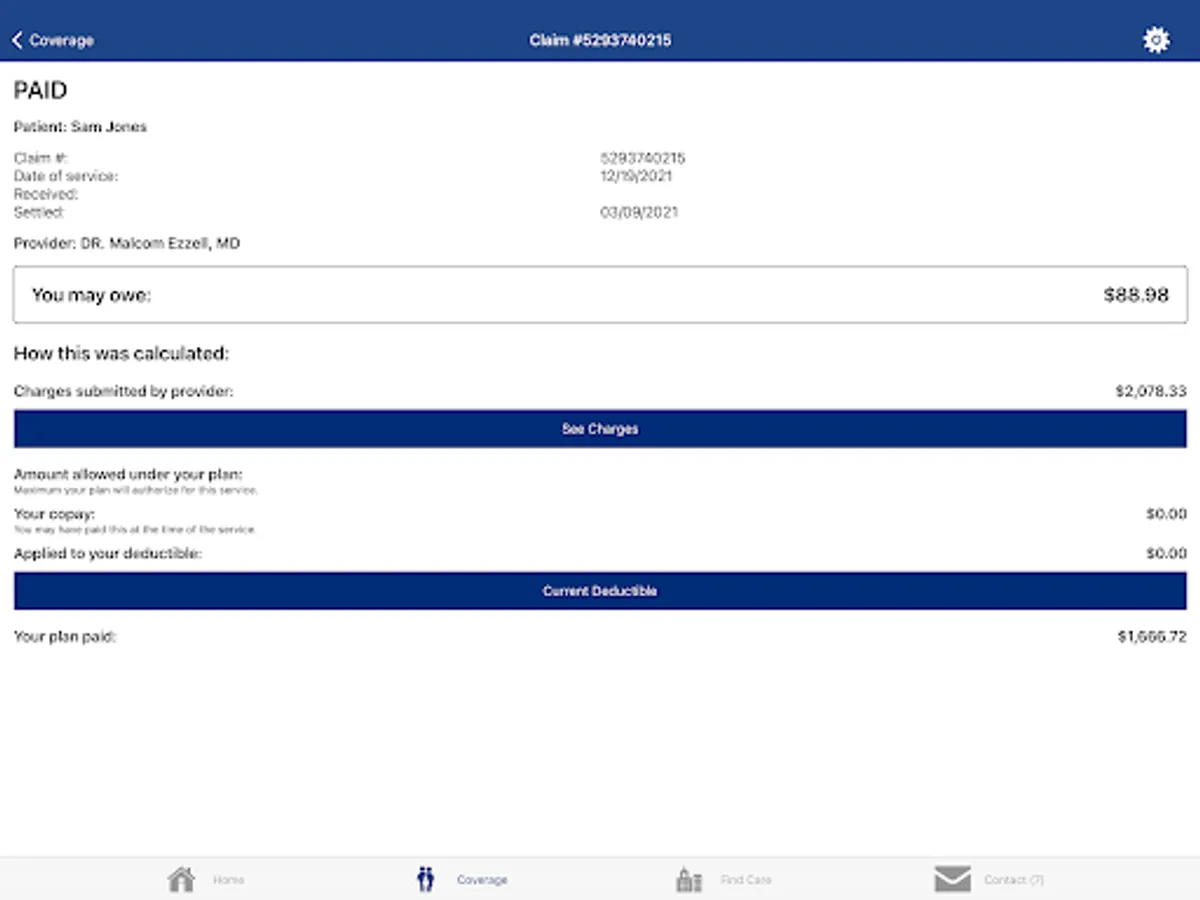Screen dimensions: 1200x900
Task: Click the maximum plan authorize note
Action: click(136, 490)
